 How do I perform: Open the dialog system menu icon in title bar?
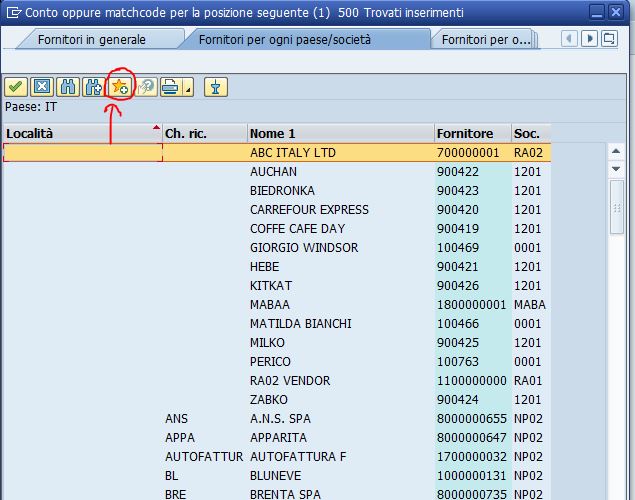14,13
